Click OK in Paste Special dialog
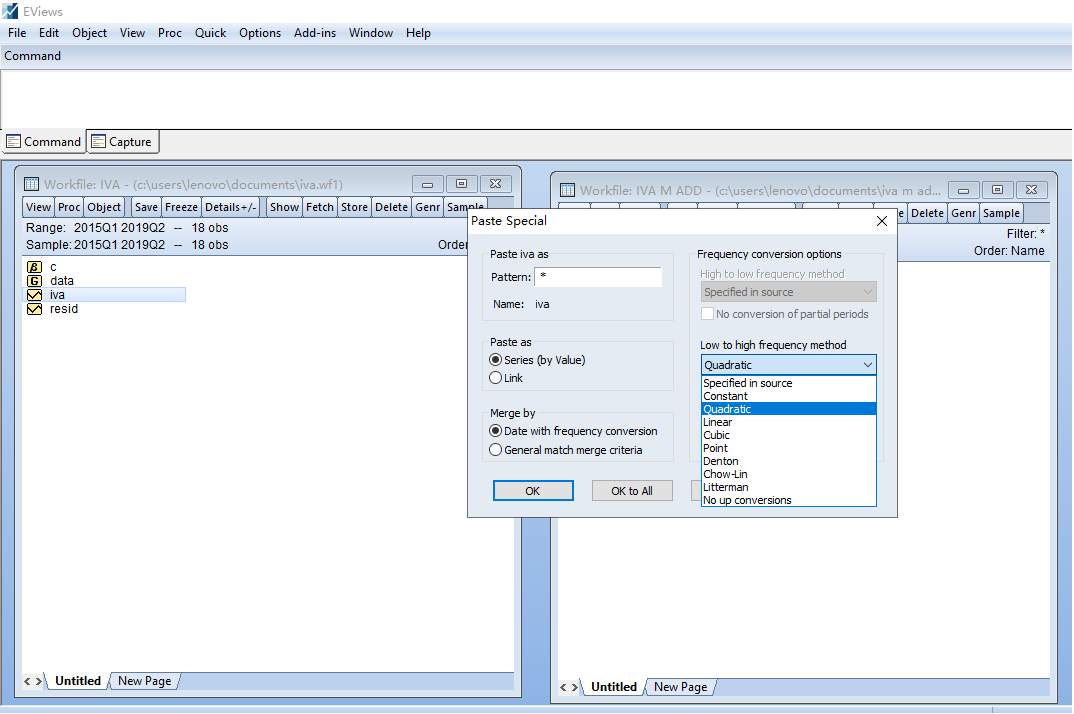 [533, 491]
